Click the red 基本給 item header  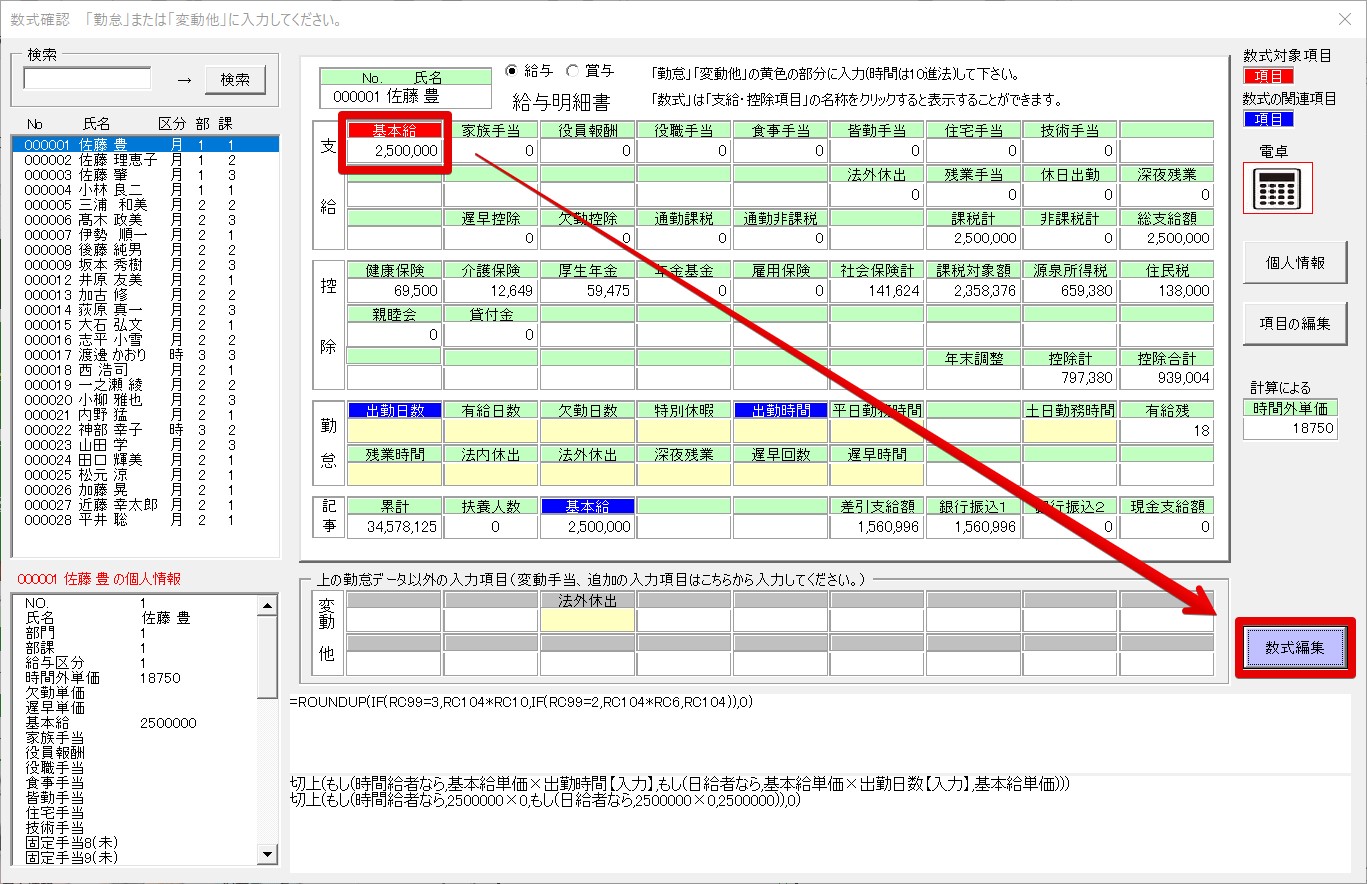tap(394, 130)
